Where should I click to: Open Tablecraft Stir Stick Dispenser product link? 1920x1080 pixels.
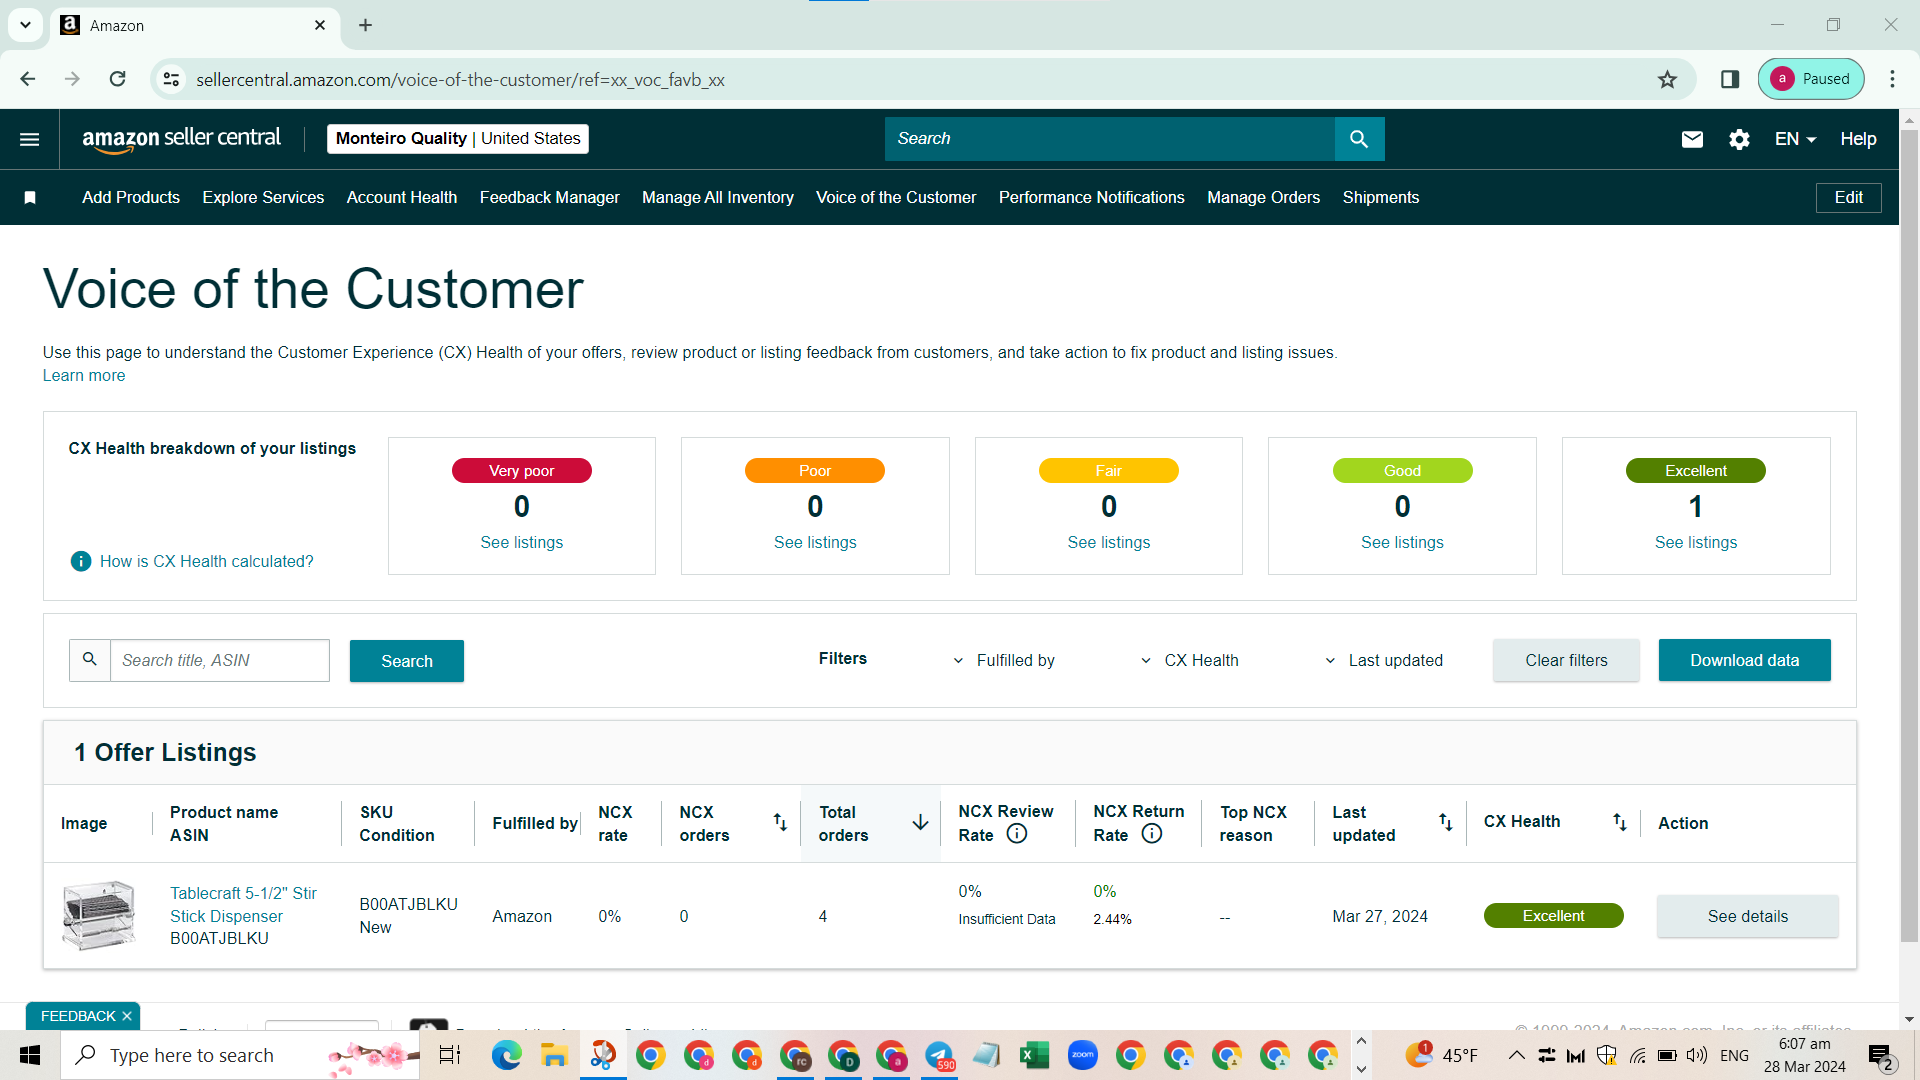[243, 904]
